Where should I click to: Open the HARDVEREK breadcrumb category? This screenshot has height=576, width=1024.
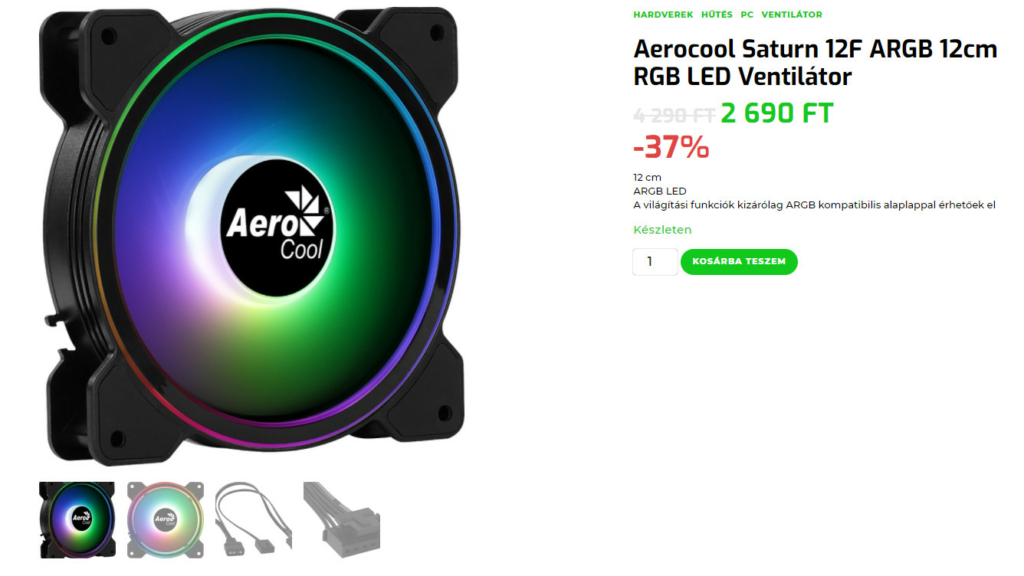663,14
